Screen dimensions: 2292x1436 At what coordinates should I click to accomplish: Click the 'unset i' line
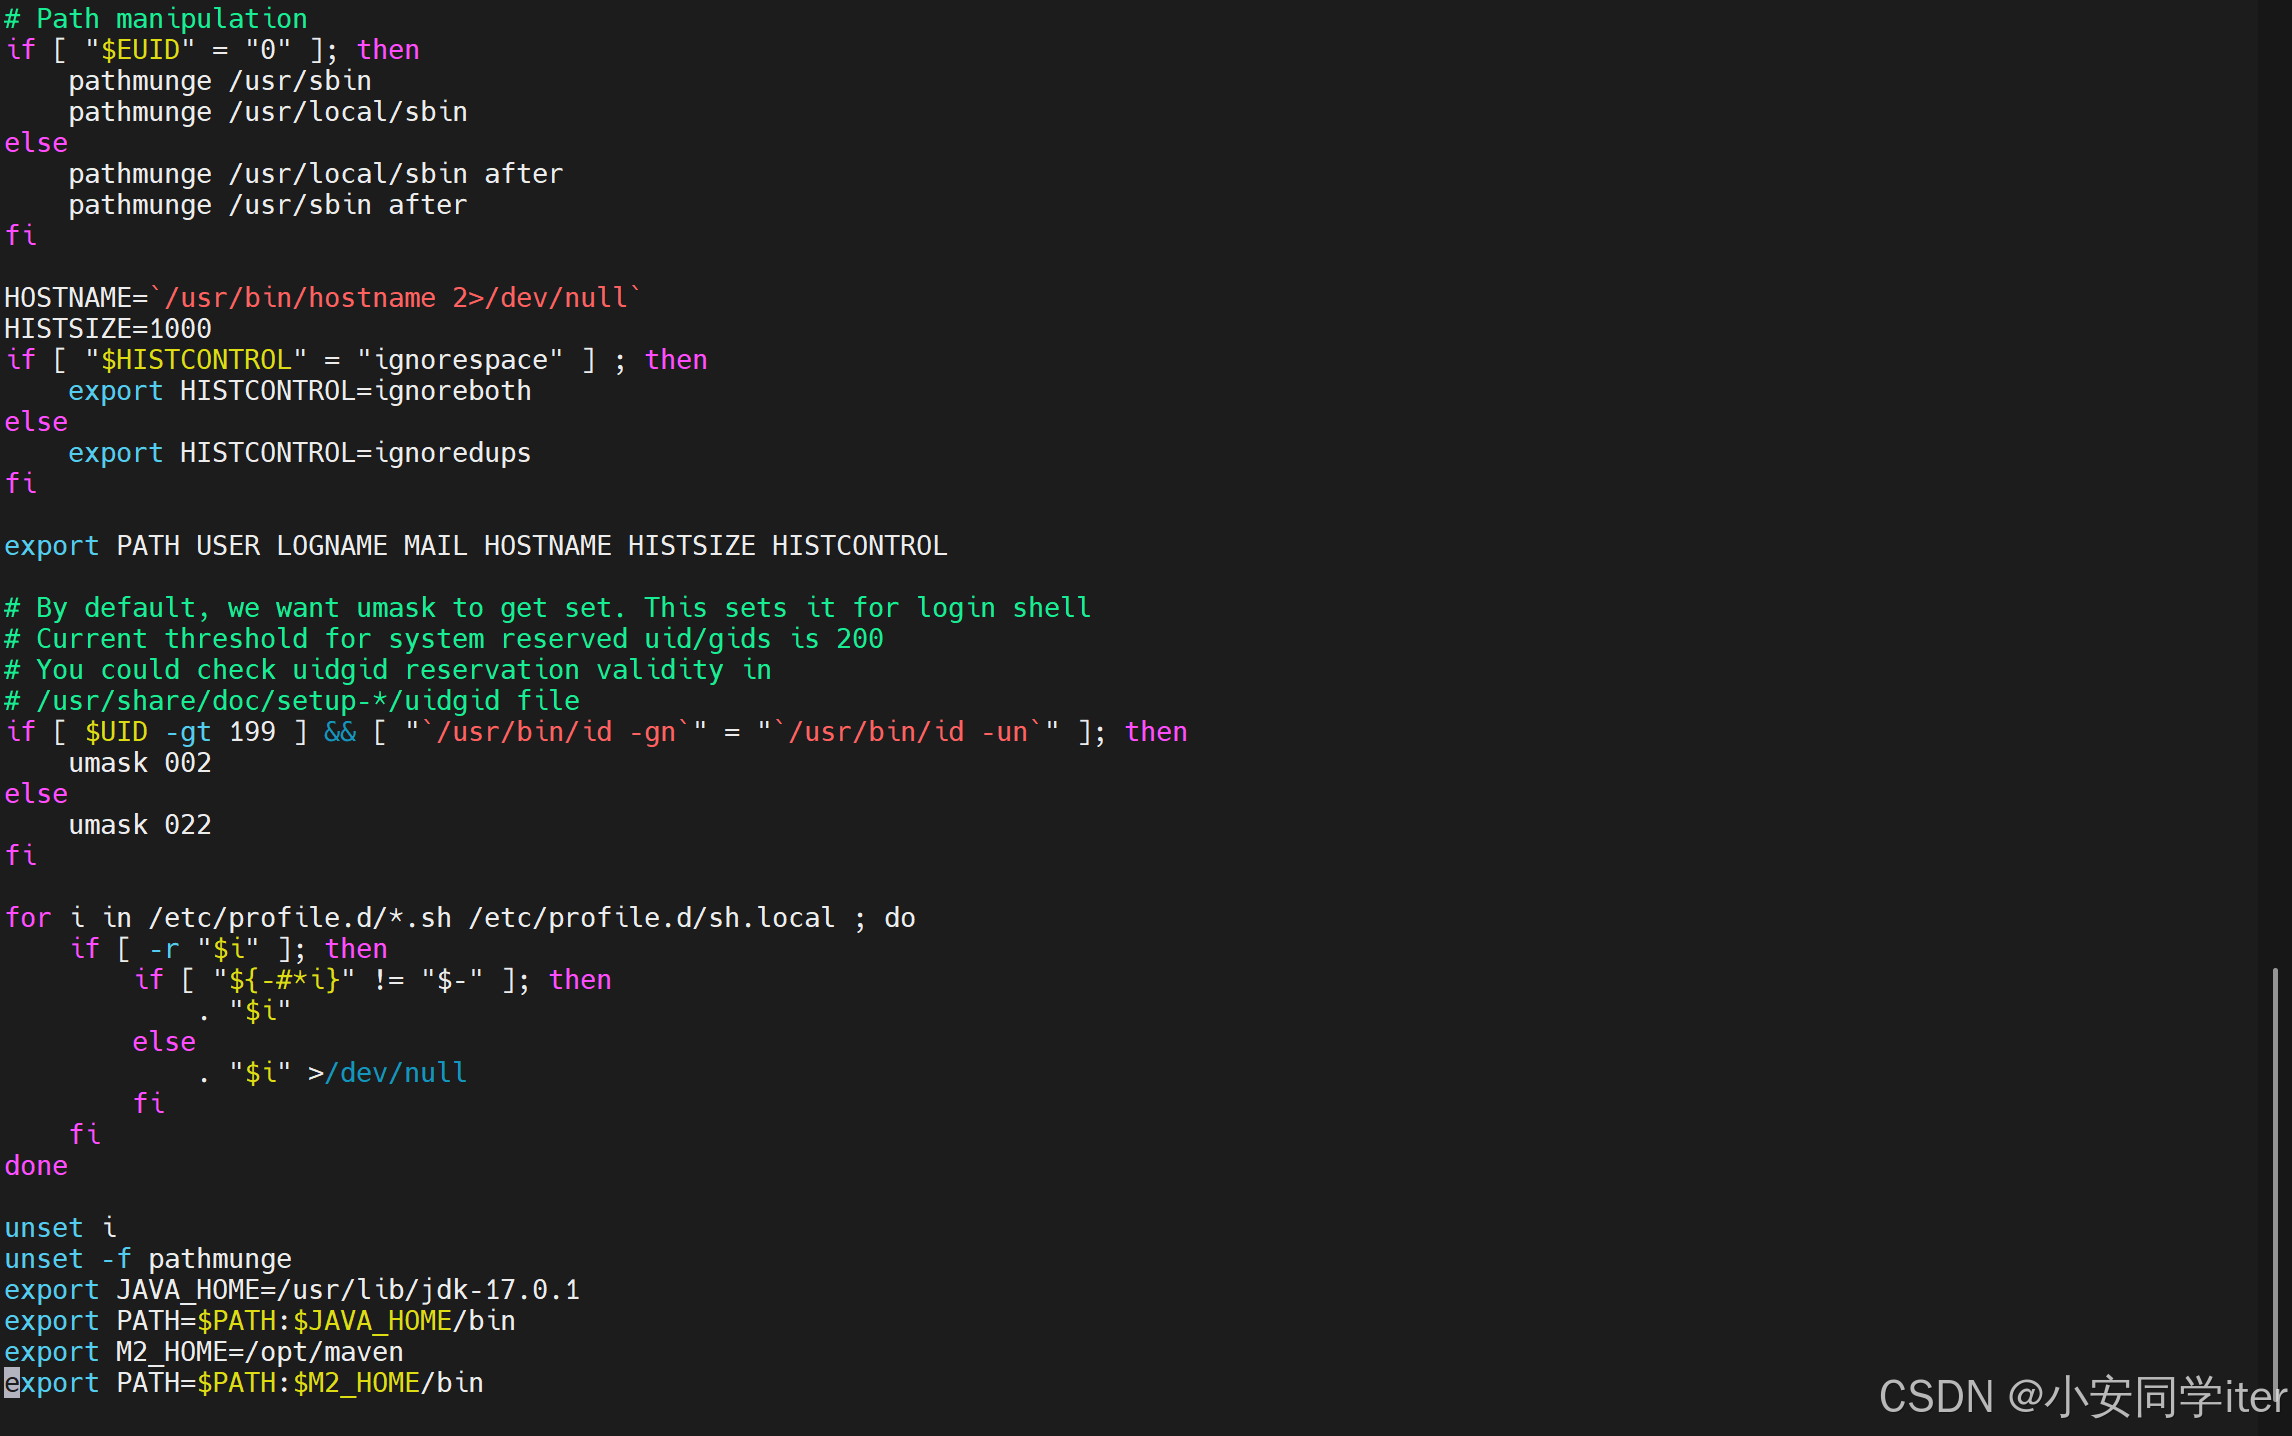[60, 1228]
